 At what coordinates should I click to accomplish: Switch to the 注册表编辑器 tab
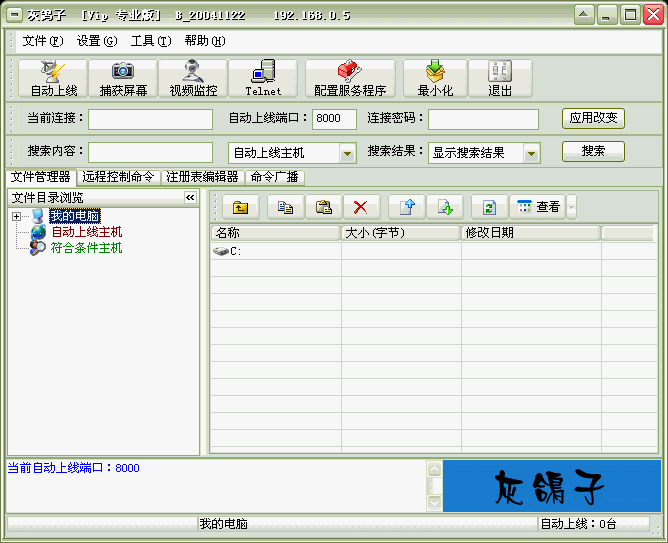tap(203, 177)
